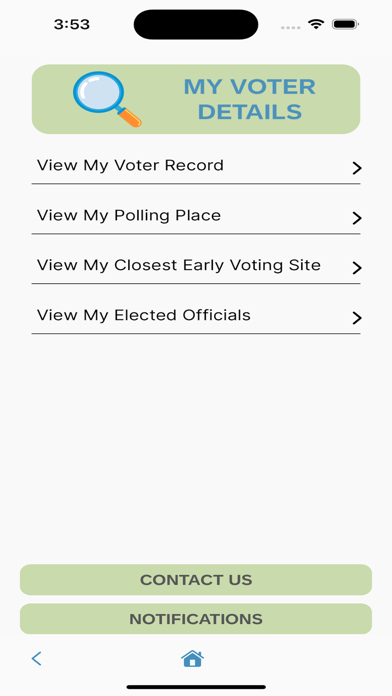Tap the back arrow icon
This screenshot has height=696, width=392.
coord(36,658)
